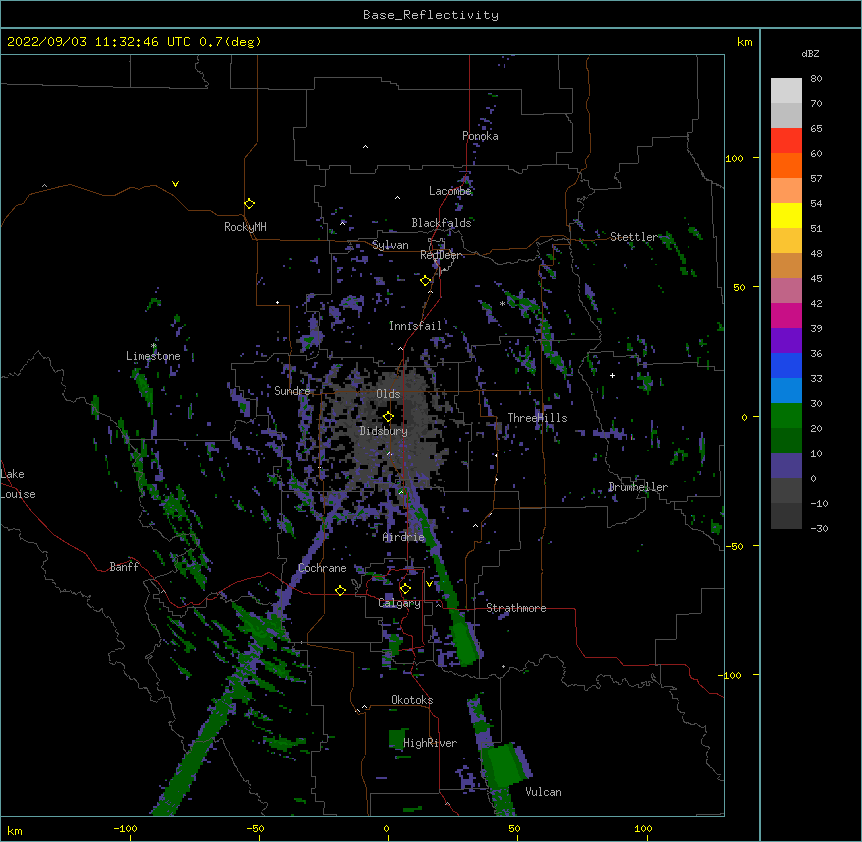This screenshot has height=842, width=862.
Task: Click the 80 value on the dBZ scale
Action: [816, 79]
